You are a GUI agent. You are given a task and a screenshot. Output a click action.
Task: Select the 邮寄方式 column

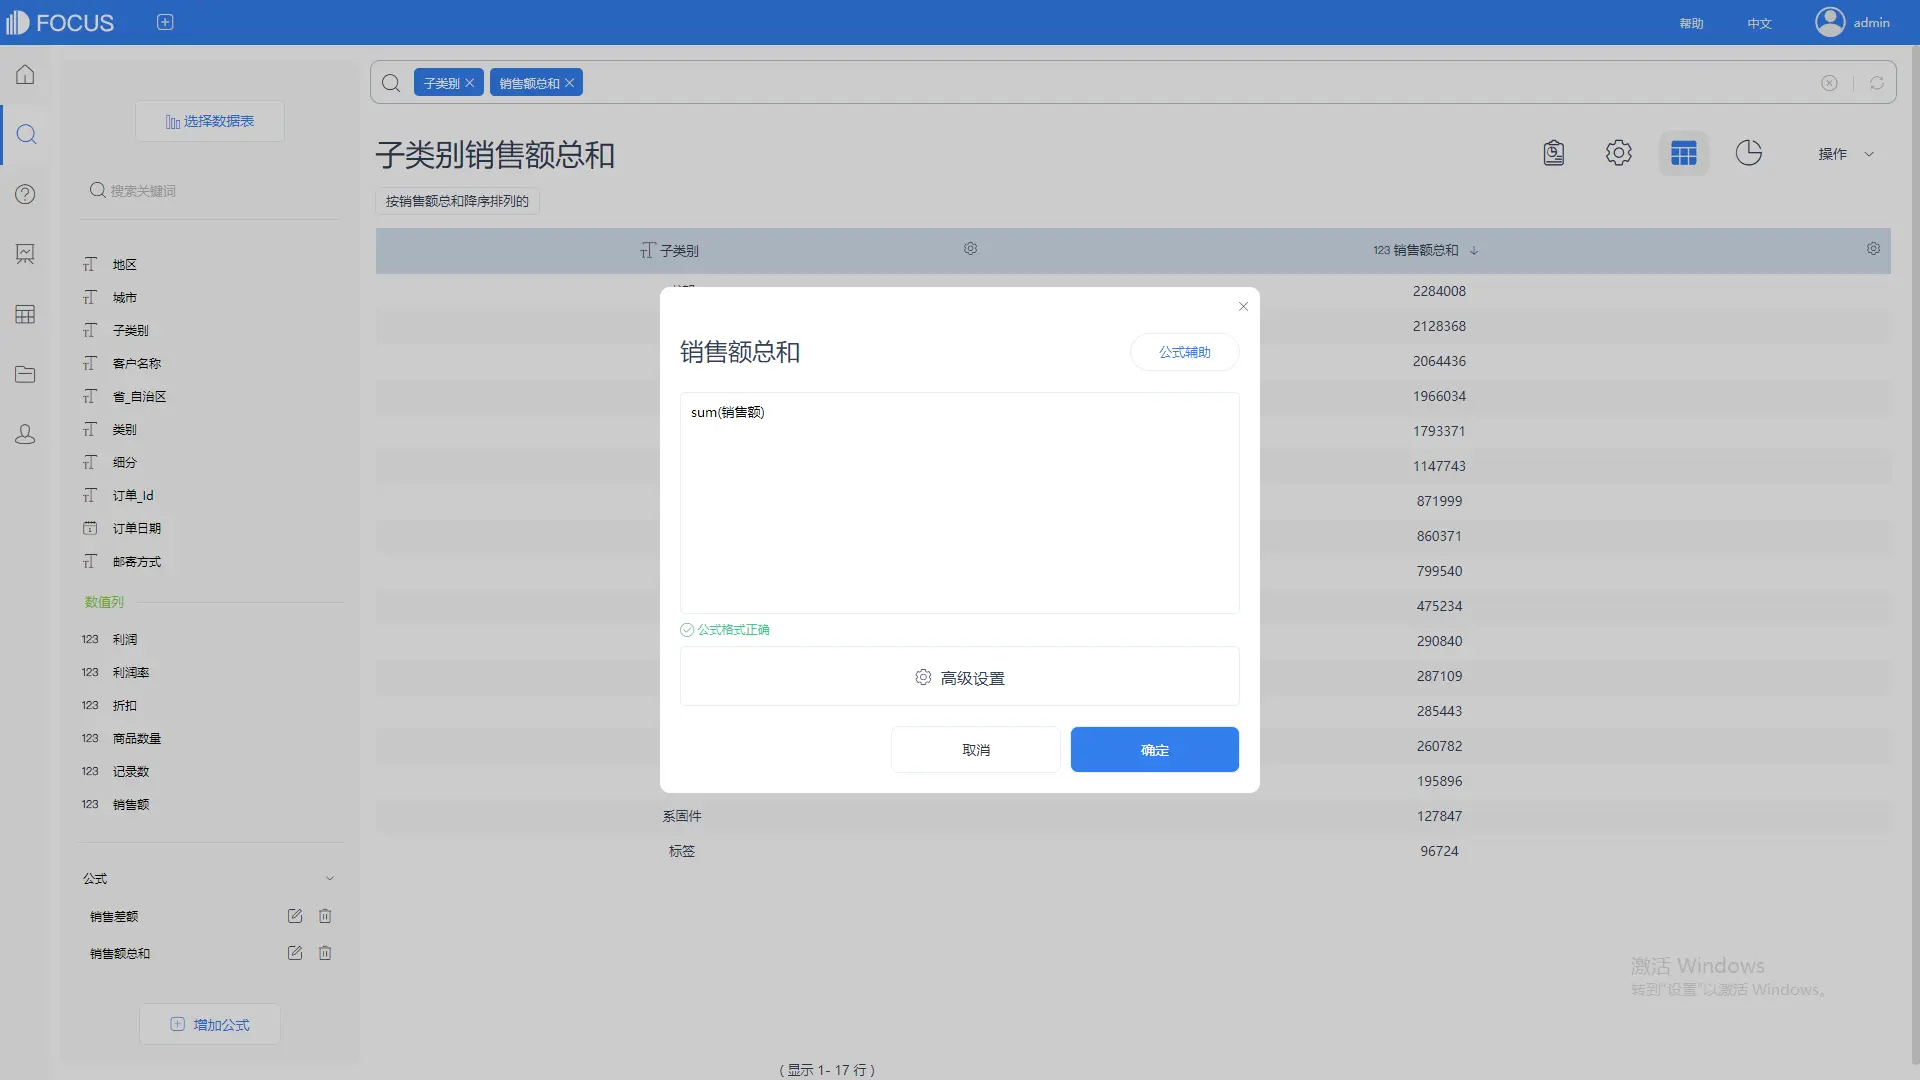coord(136,561)
